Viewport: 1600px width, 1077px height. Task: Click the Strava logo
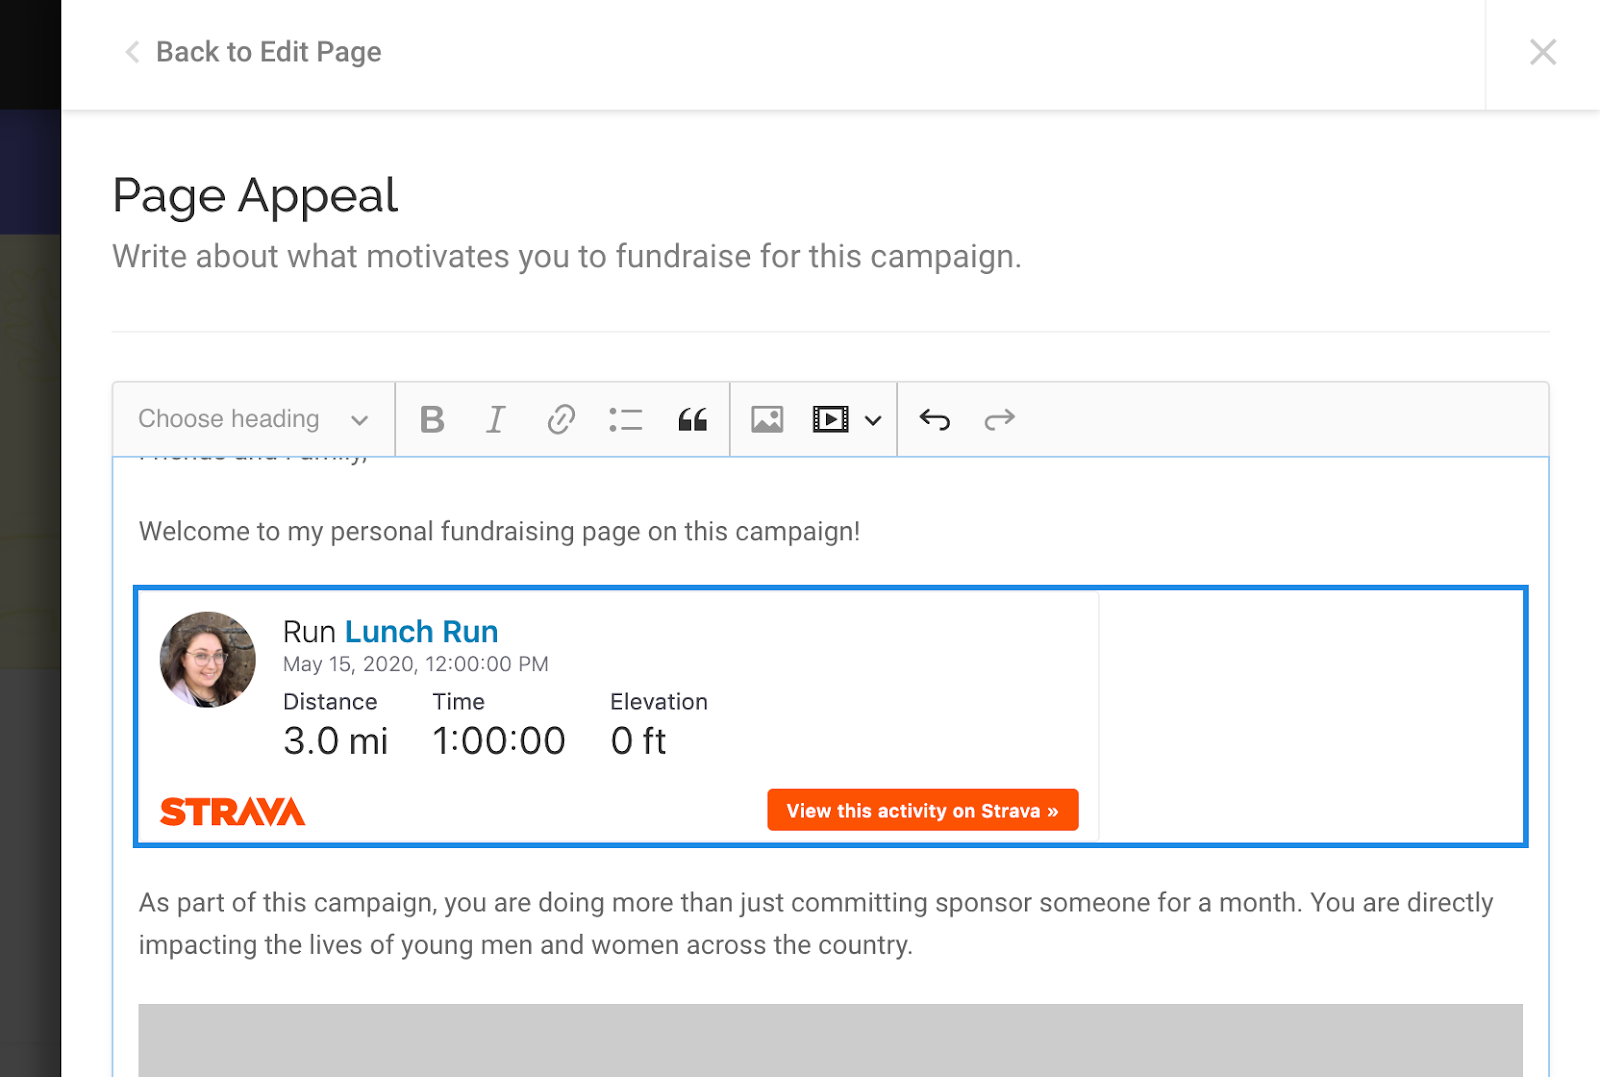[x=232, y=811]
